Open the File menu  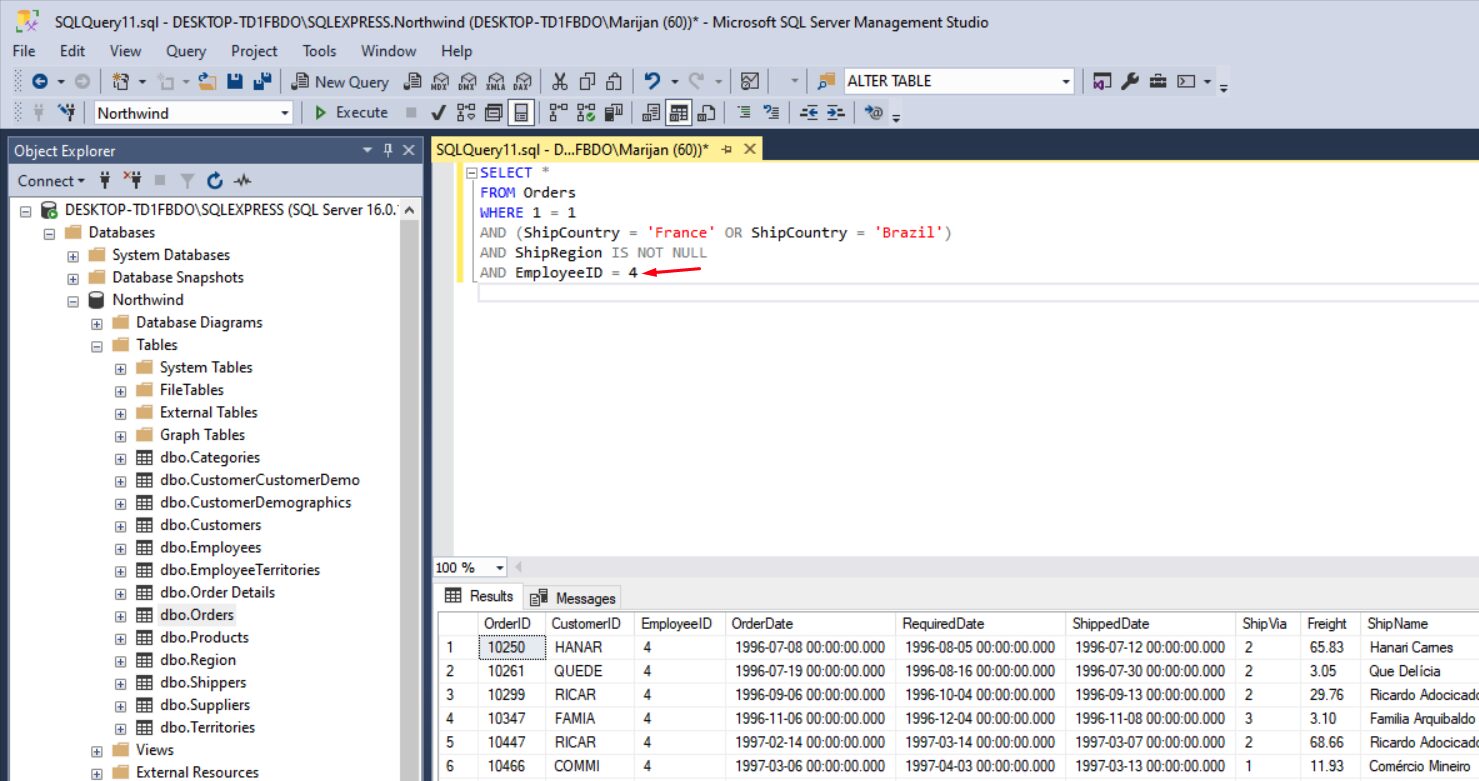pos(24,51)
